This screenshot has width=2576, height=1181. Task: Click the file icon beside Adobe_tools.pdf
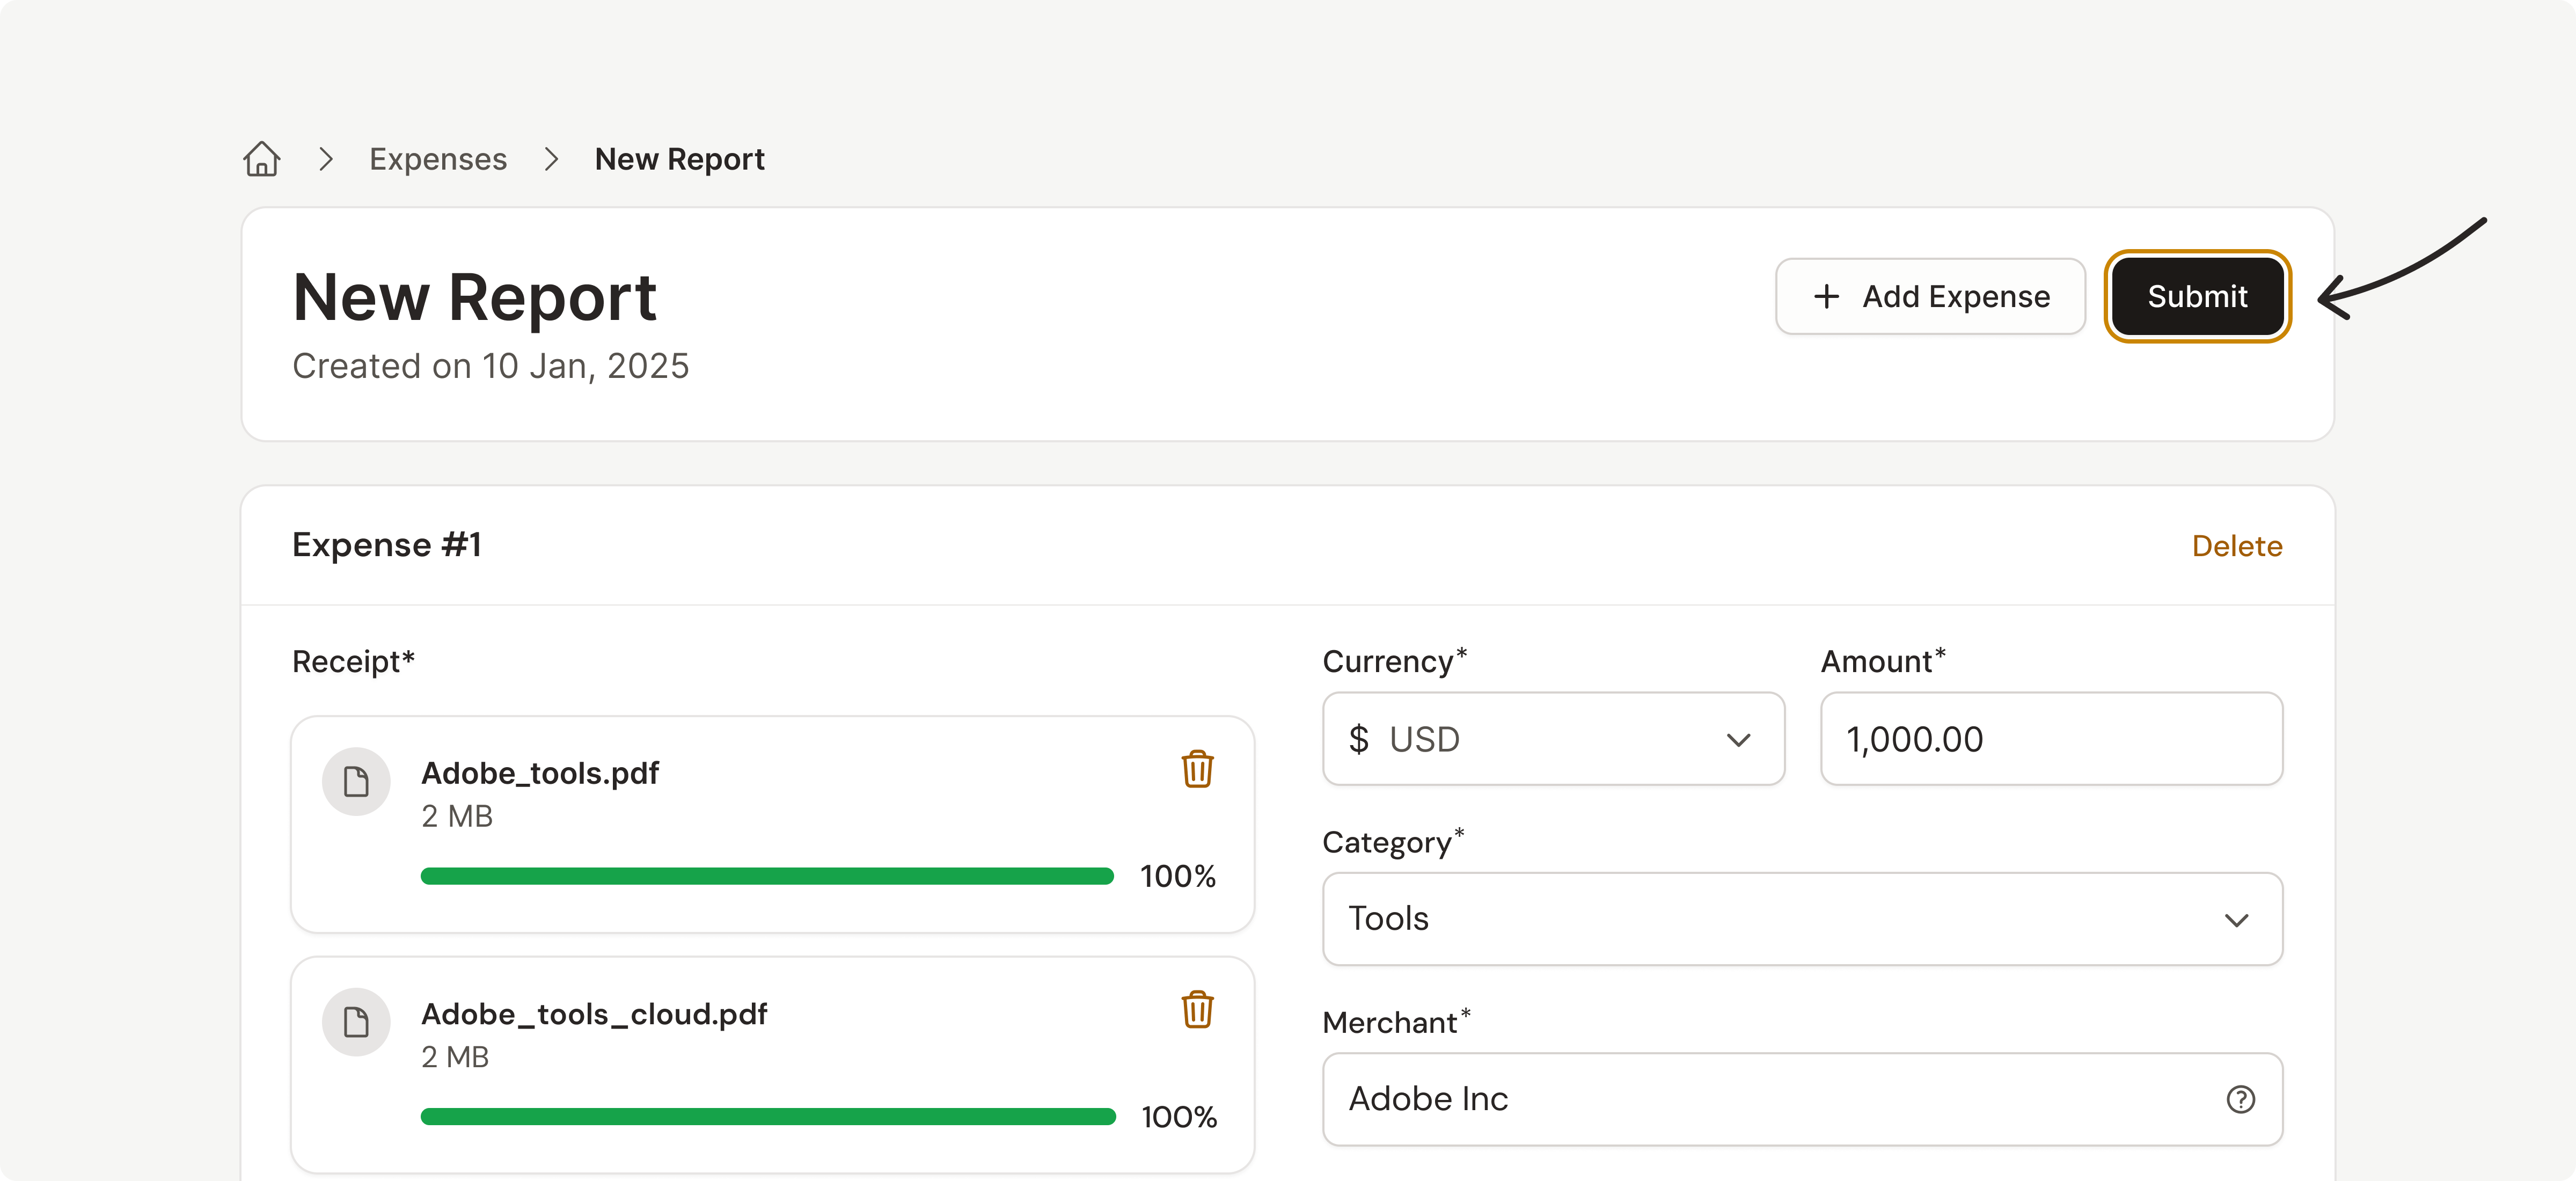(356, 781)
